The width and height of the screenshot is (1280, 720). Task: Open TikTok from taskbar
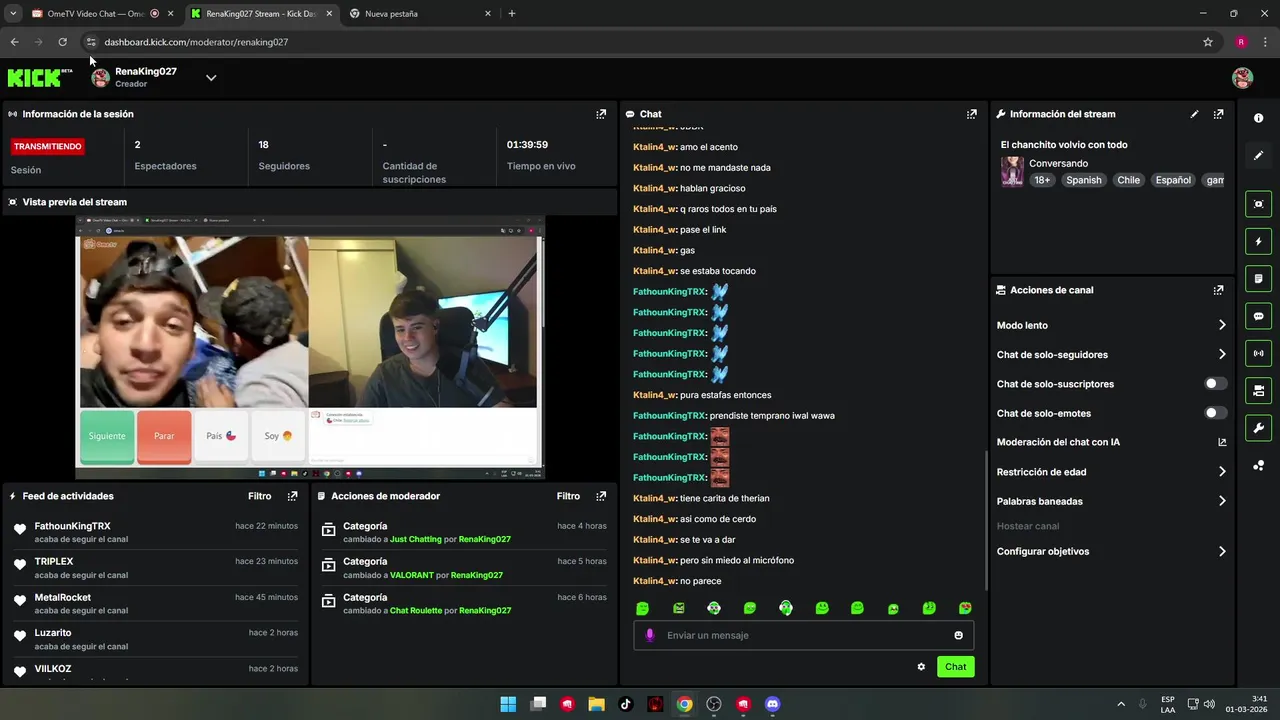(626, 704)
